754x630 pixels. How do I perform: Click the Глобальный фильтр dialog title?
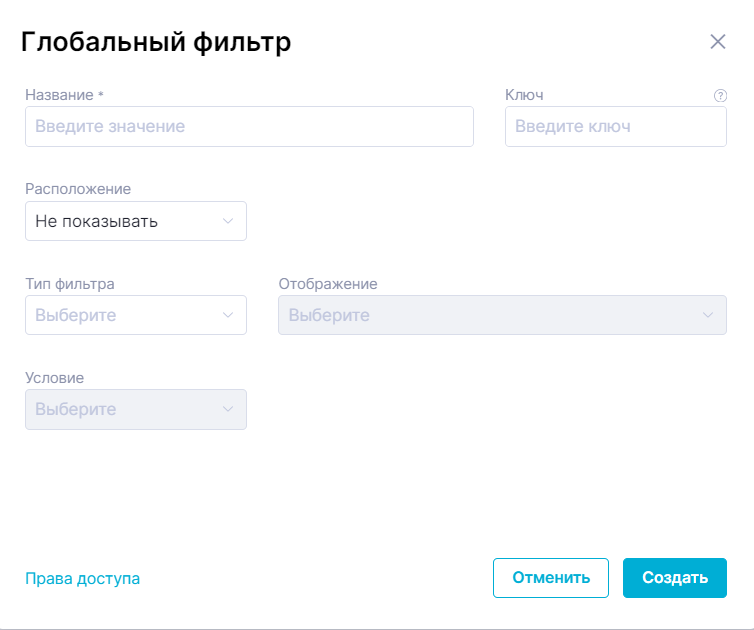point(156,42)
